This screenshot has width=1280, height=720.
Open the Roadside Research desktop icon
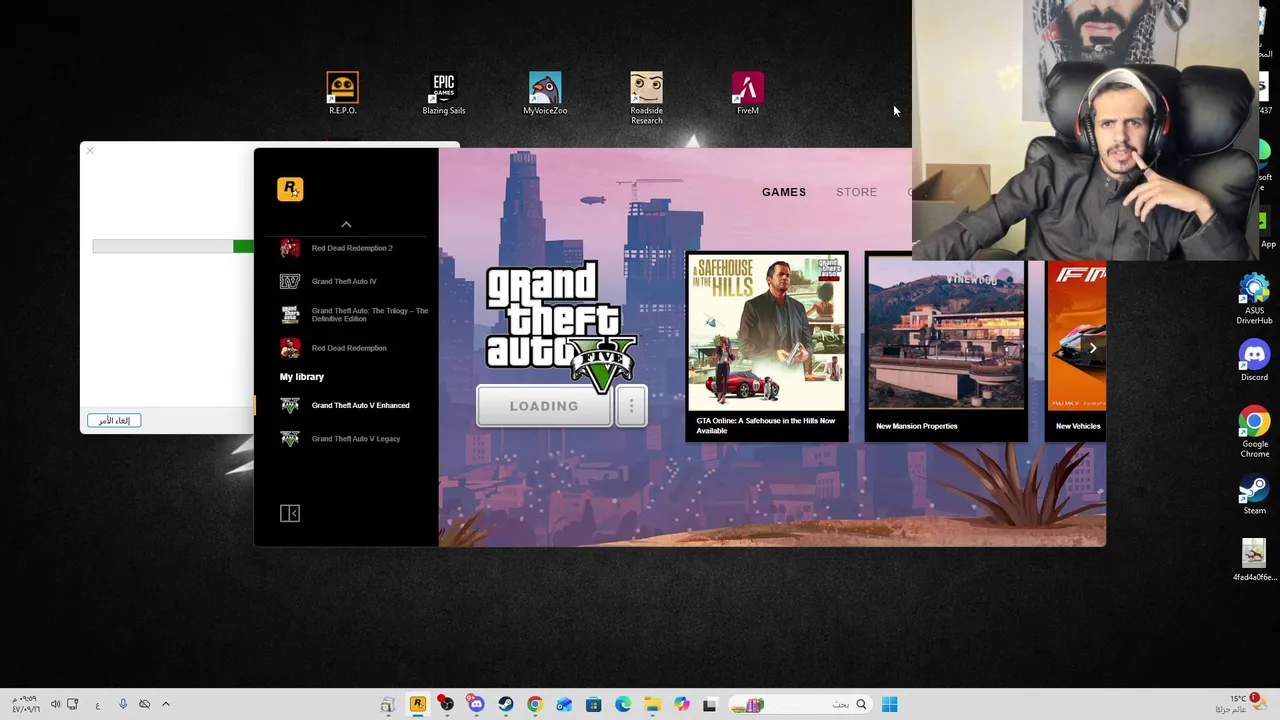click(x=646, y=97)
